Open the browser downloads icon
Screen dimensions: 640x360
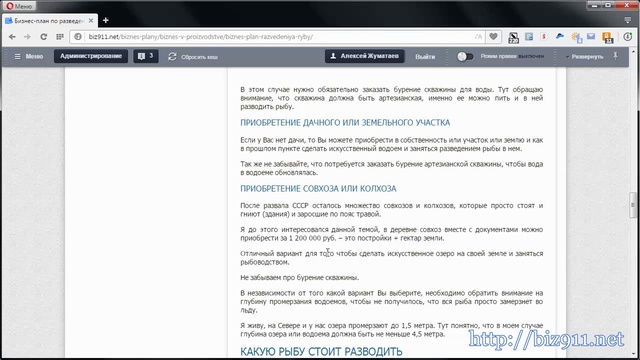point(628,37)
